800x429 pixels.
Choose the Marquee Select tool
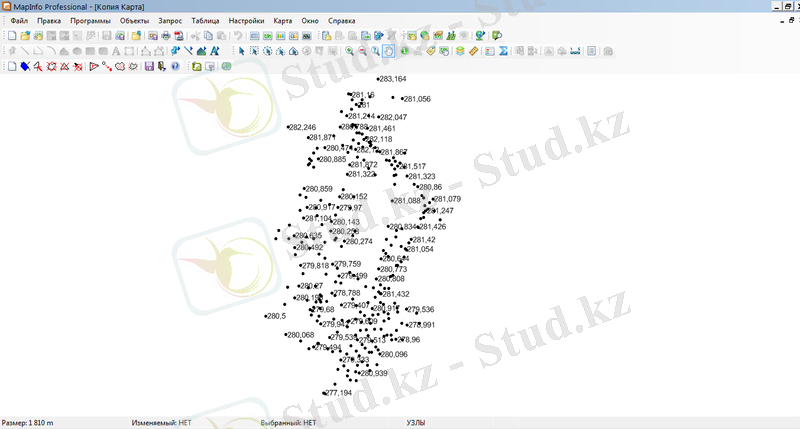tap(254, 51)
